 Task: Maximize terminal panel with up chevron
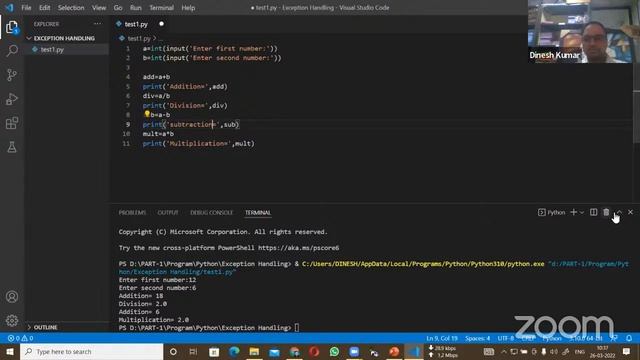click(x=619, y=212)
